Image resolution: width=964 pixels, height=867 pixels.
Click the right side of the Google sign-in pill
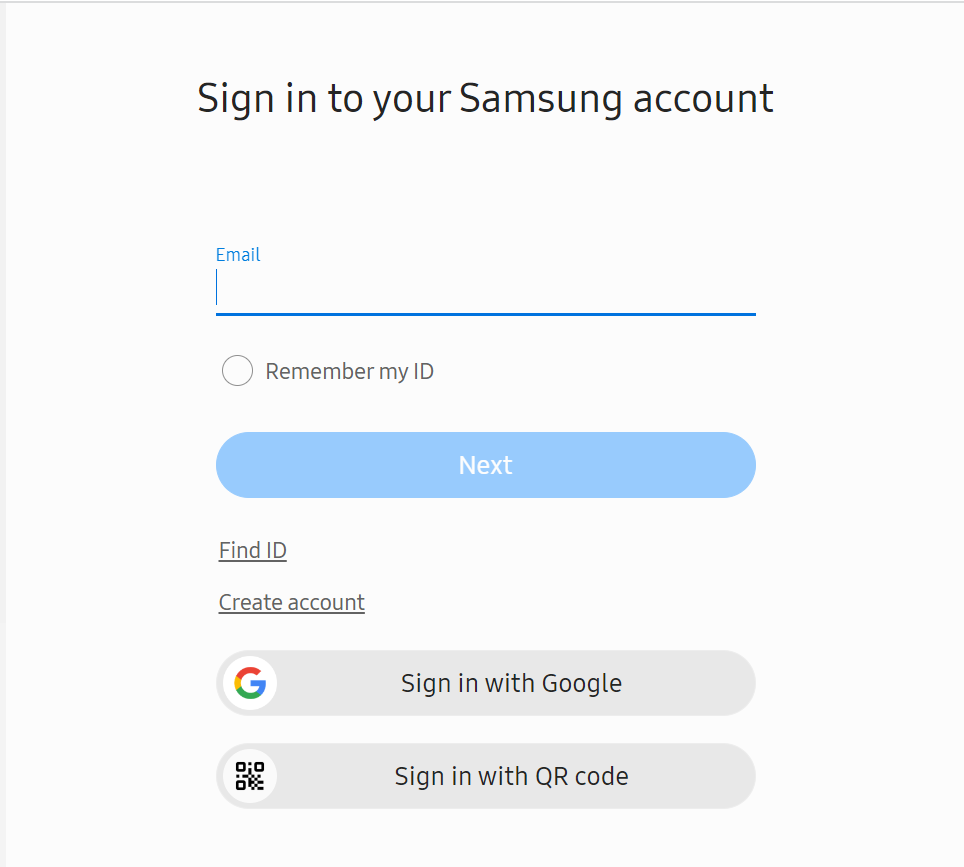[719, 683]
